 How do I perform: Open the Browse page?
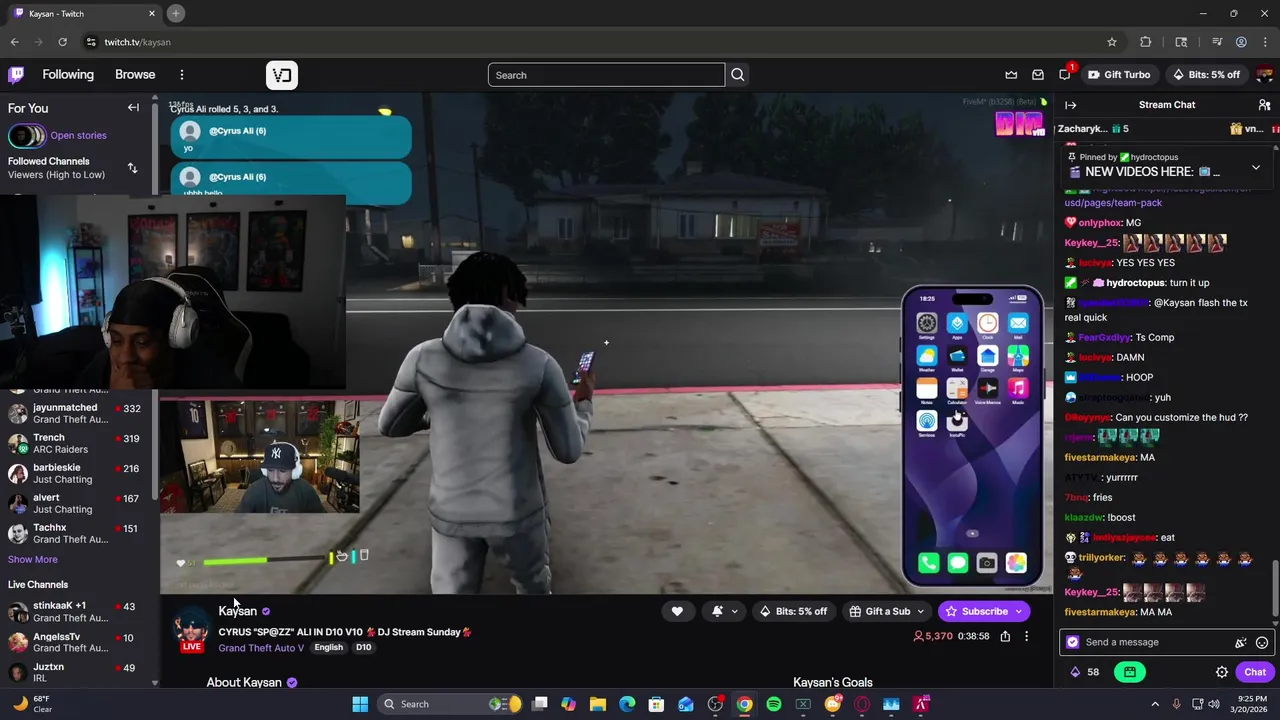(135, 75)
